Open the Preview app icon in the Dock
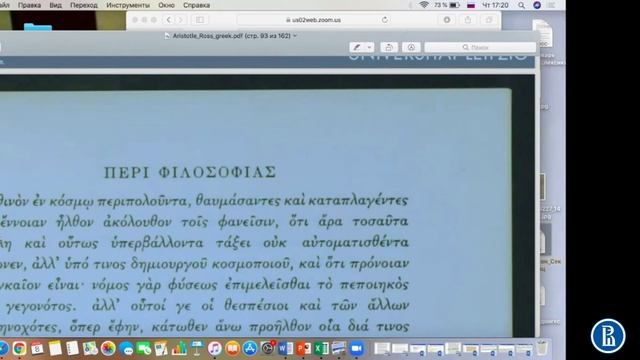 (339, 348)
